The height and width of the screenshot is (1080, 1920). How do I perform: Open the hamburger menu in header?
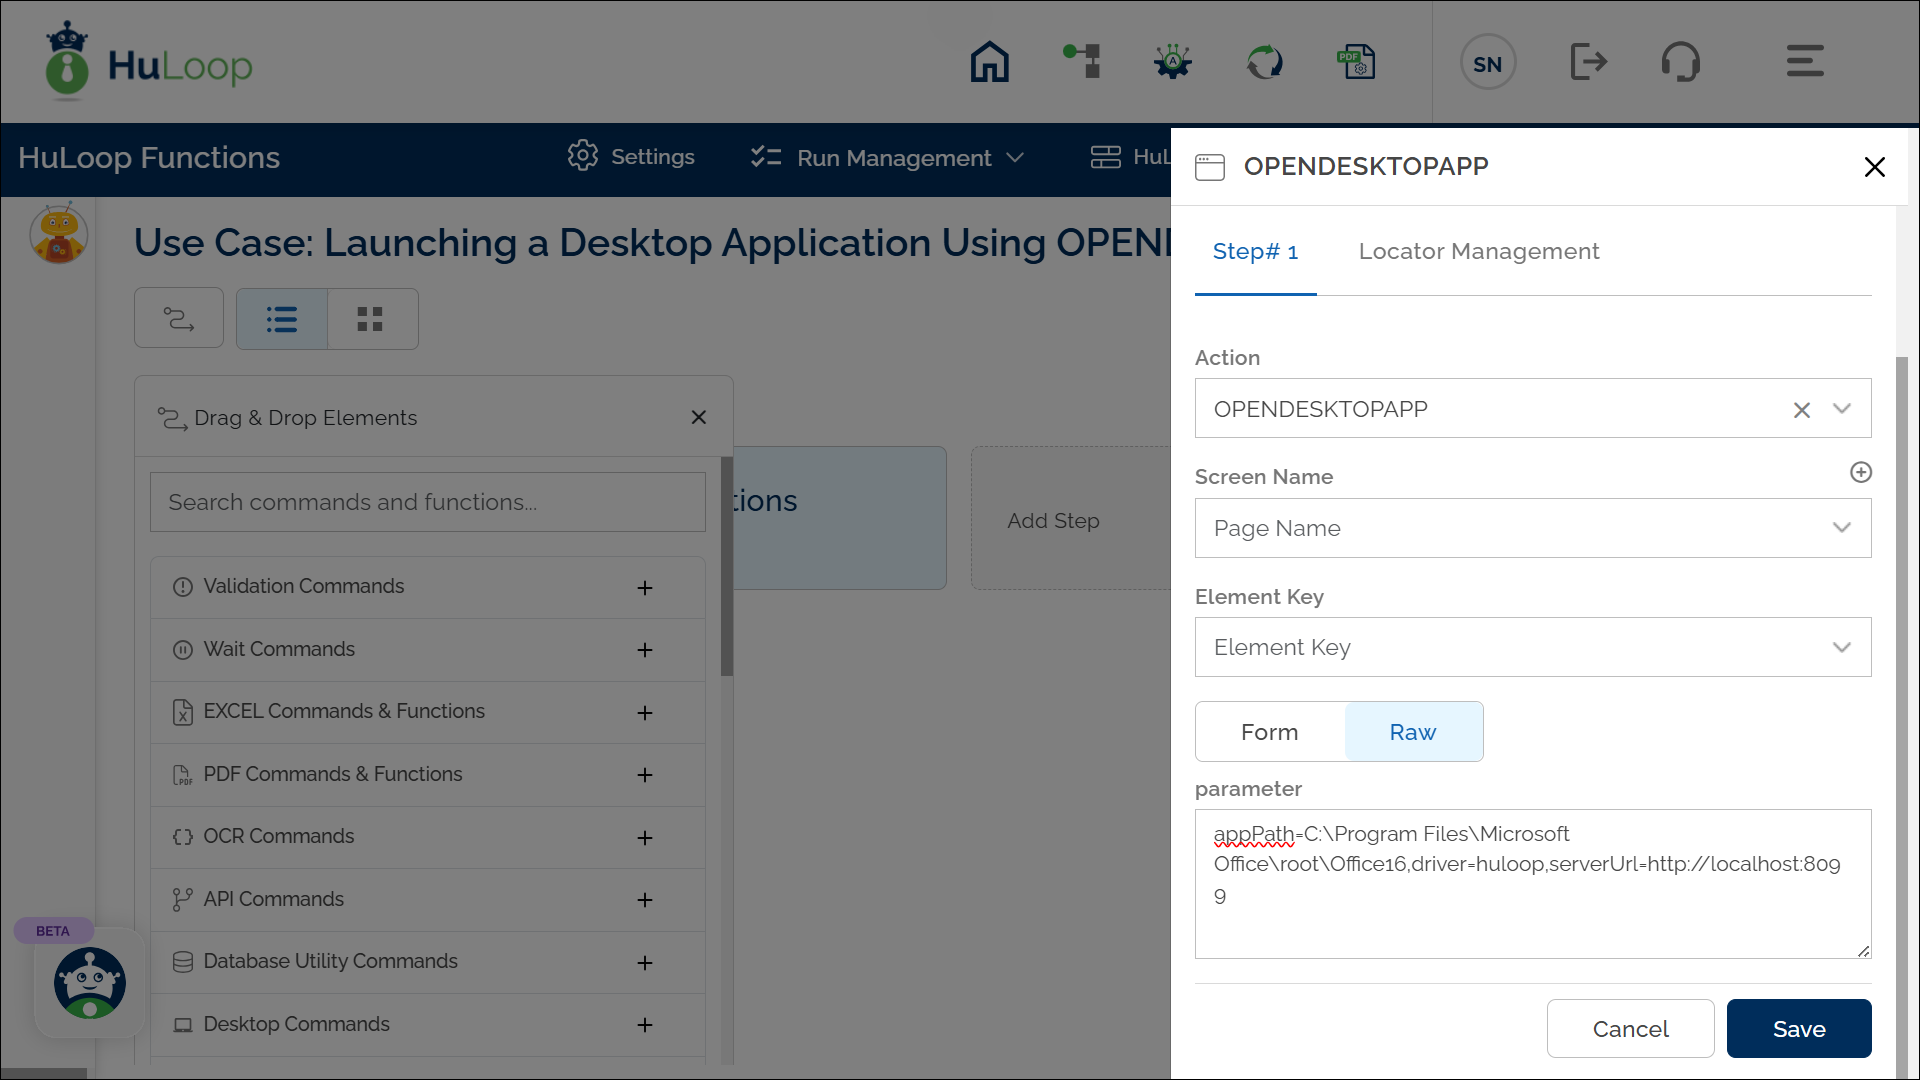click(1805, 62)
